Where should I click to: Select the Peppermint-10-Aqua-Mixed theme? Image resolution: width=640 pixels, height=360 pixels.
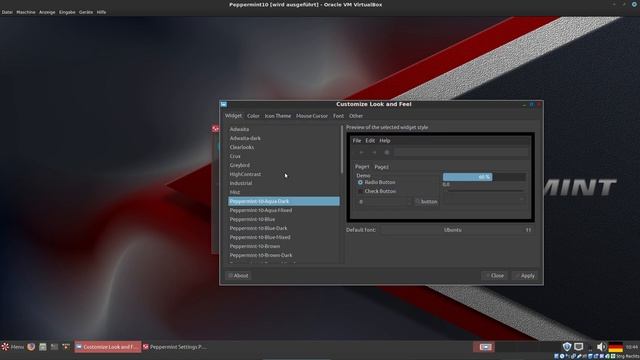284,210
